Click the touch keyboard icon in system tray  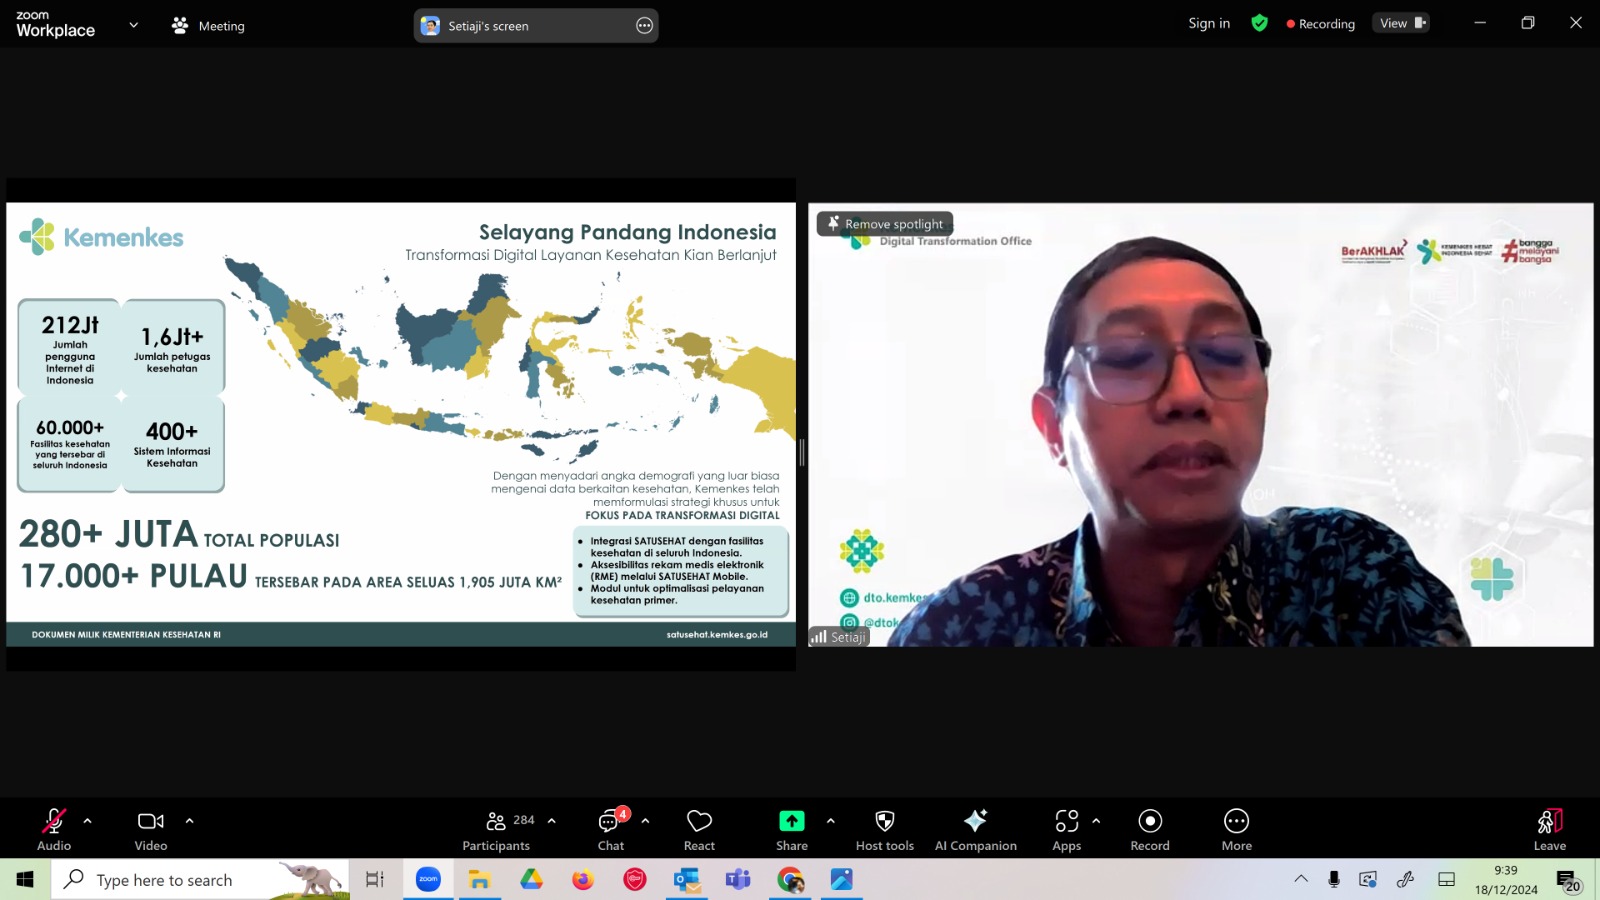pos(1446,879)
